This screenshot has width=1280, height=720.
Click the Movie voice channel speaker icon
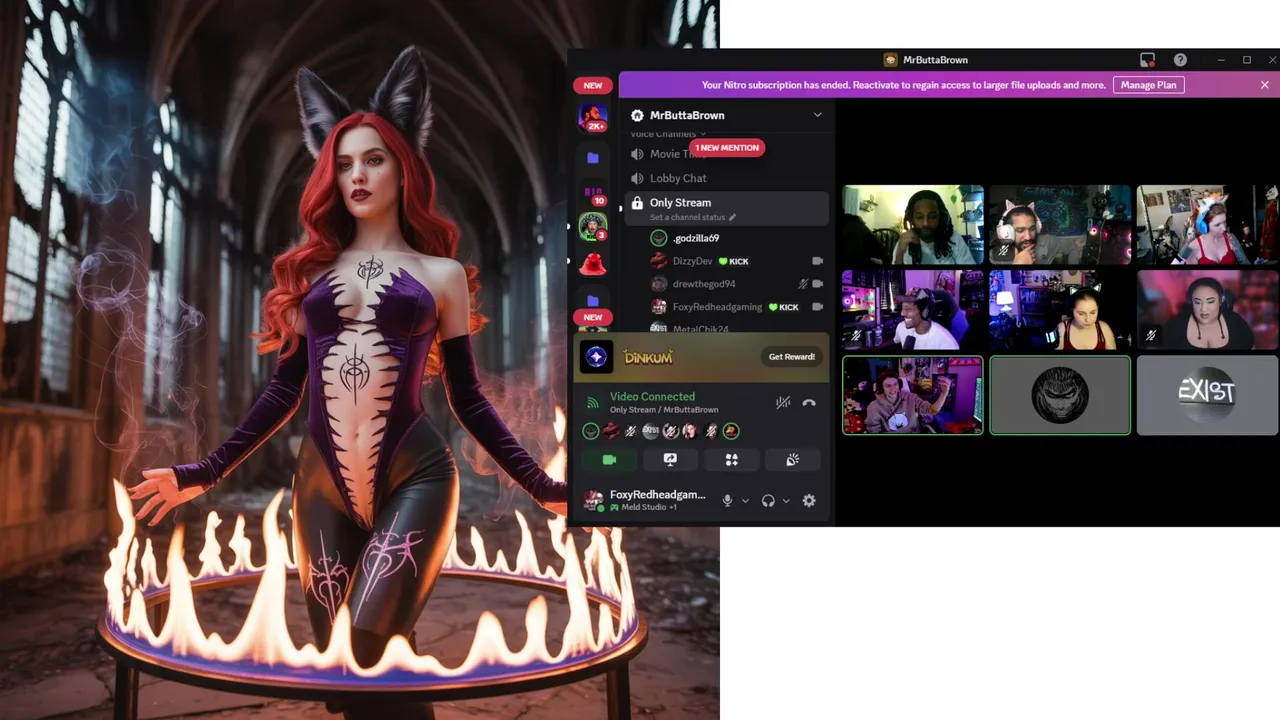click(637, 154)
